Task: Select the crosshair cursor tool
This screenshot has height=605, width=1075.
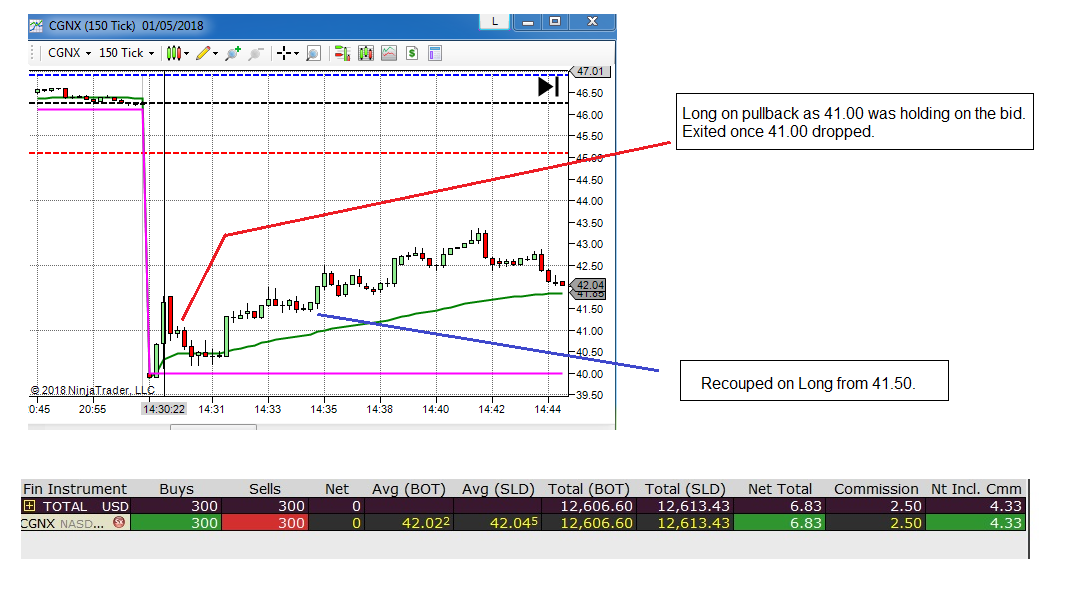Action: (284, 53)
